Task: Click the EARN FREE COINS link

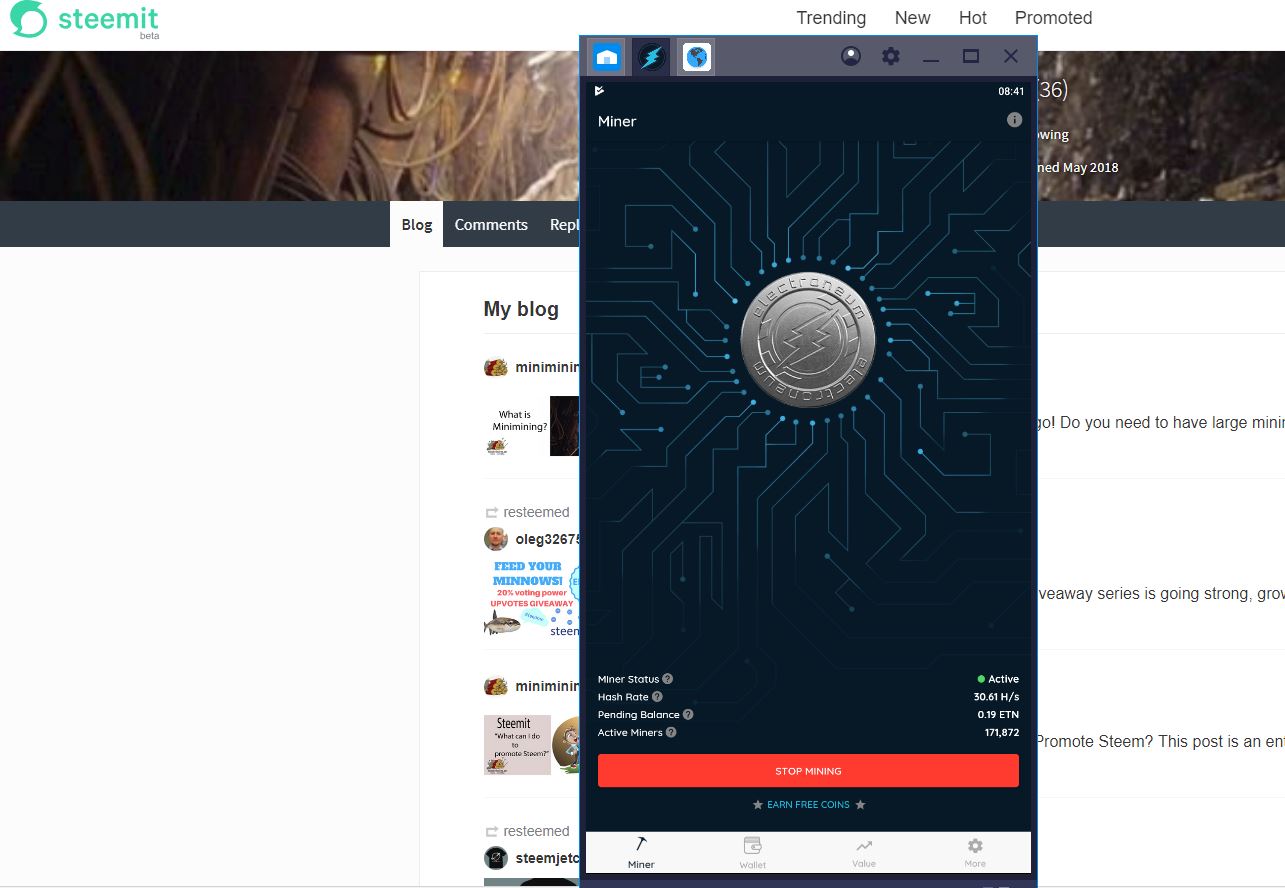Action: click(808, 805)
